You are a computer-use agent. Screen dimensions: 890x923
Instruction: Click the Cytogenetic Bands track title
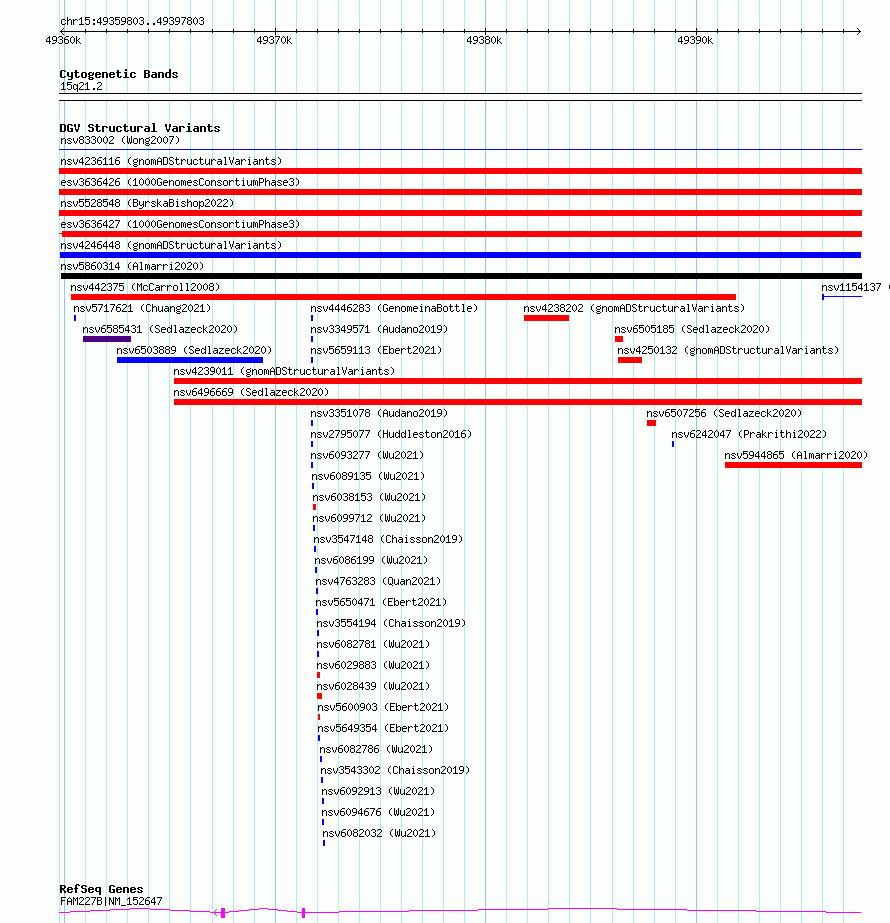119,74
